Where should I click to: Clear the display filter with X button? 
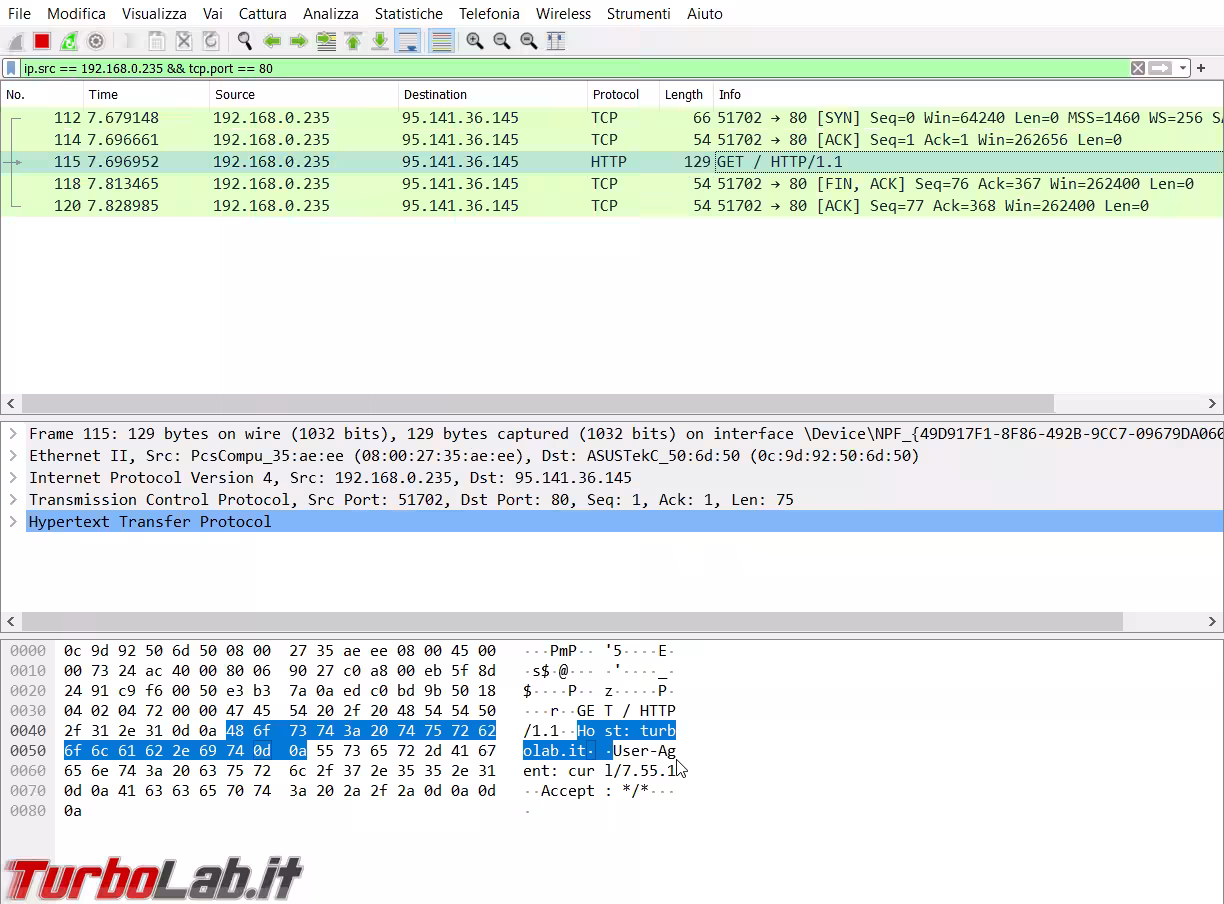click(x=1138, y=68)
